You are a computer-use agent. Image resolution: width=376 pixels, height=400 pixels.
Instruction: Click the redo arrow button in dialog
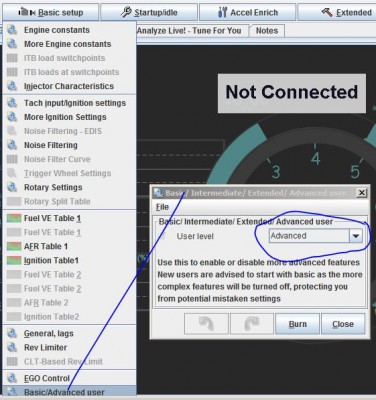pos(252,324)
